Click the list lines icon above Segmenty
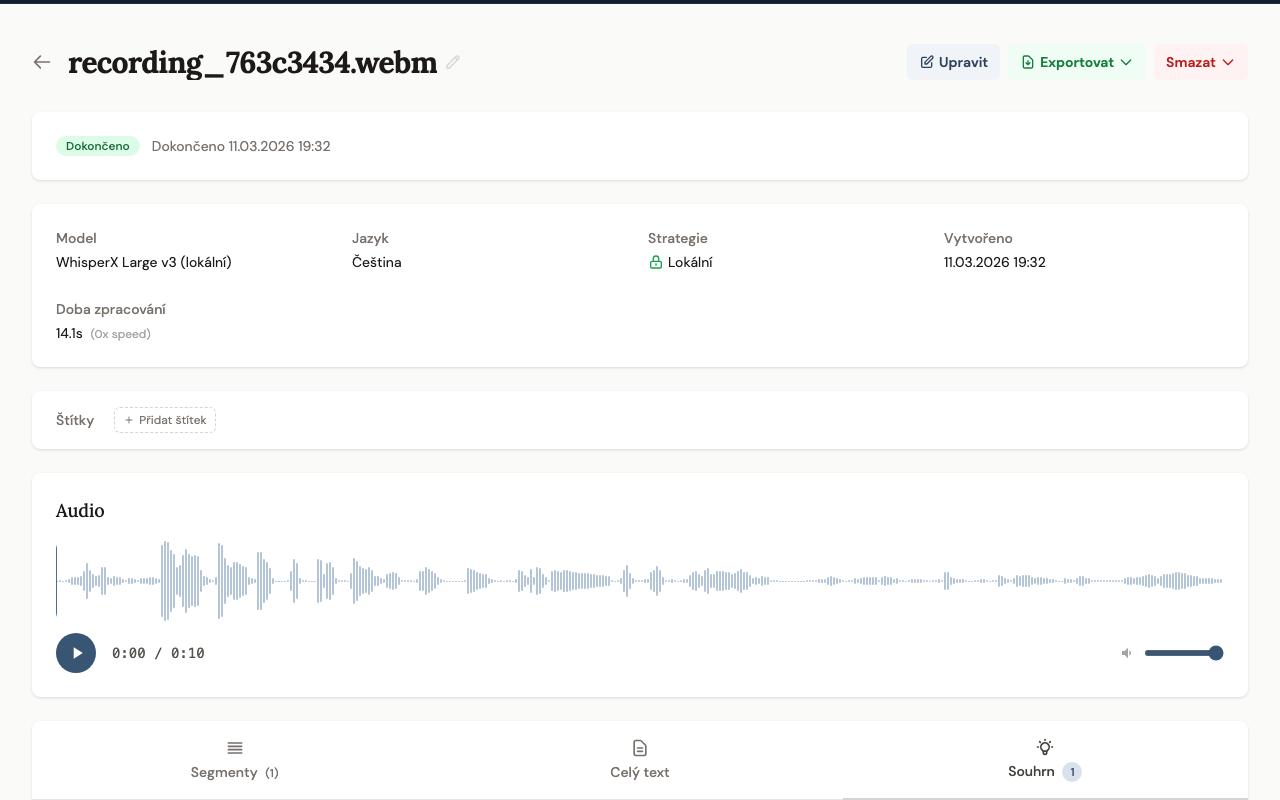The image size is (1280, 800). pyautogui.click(x=235, y=748)
